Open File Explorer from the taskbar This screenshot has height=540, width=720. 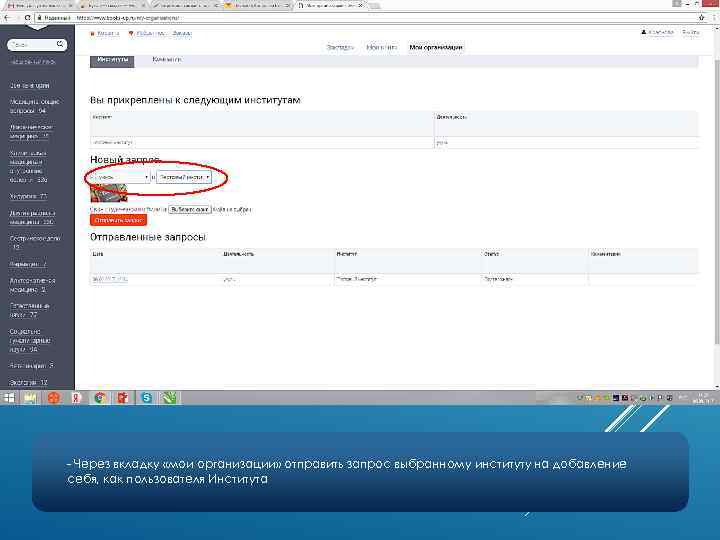31,398
